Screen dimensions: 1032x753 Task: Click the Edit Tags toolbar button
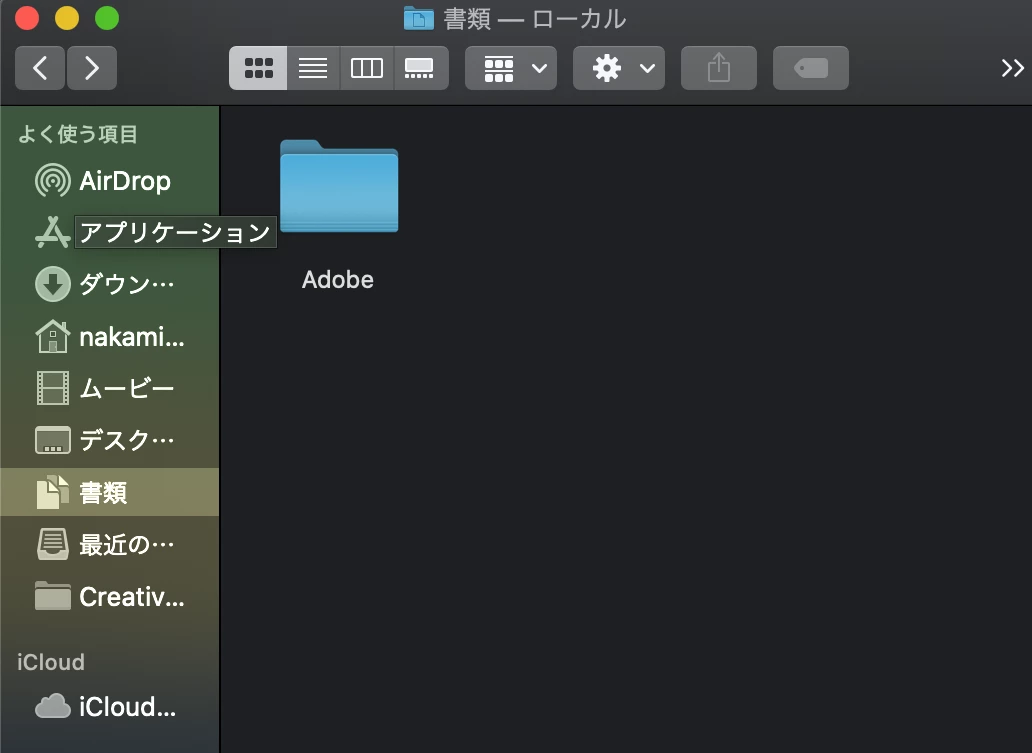[811, 68]
